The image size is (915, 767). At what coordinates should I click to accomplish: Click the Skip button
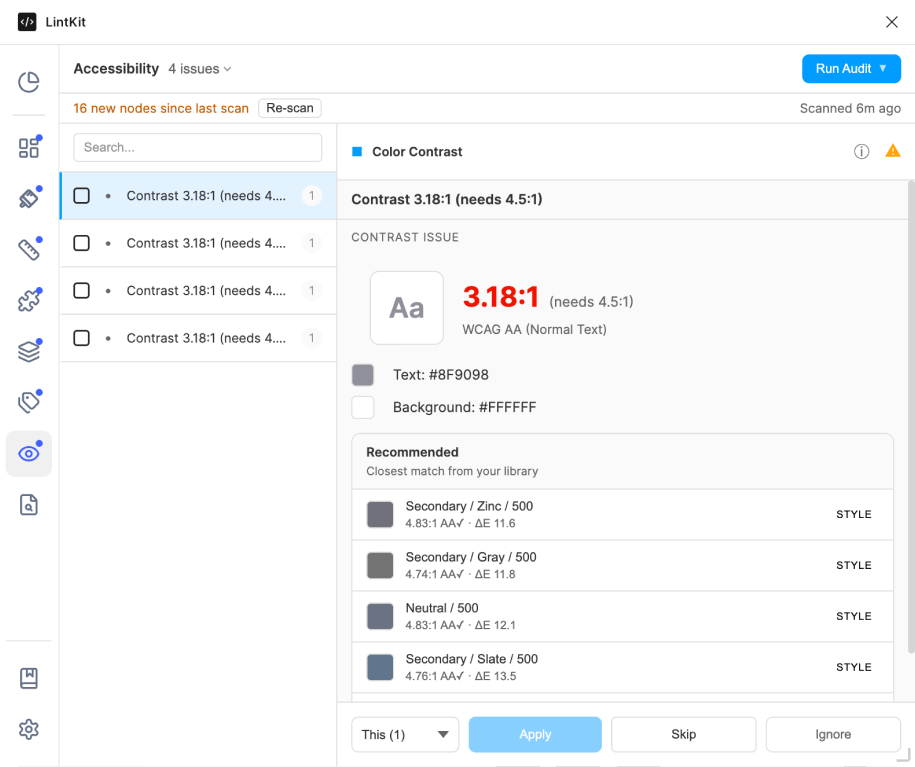[683, 734]
